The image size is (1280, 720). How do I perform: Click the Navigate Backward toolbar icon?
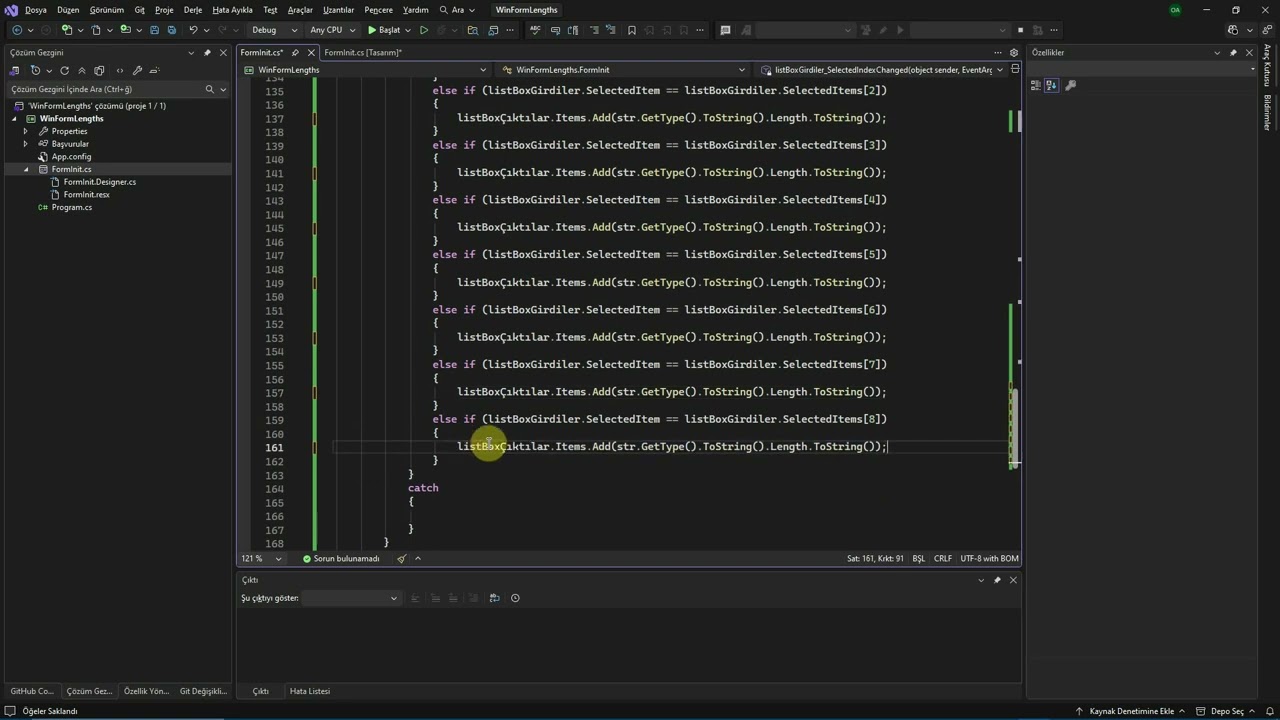(x=17, y=30)
